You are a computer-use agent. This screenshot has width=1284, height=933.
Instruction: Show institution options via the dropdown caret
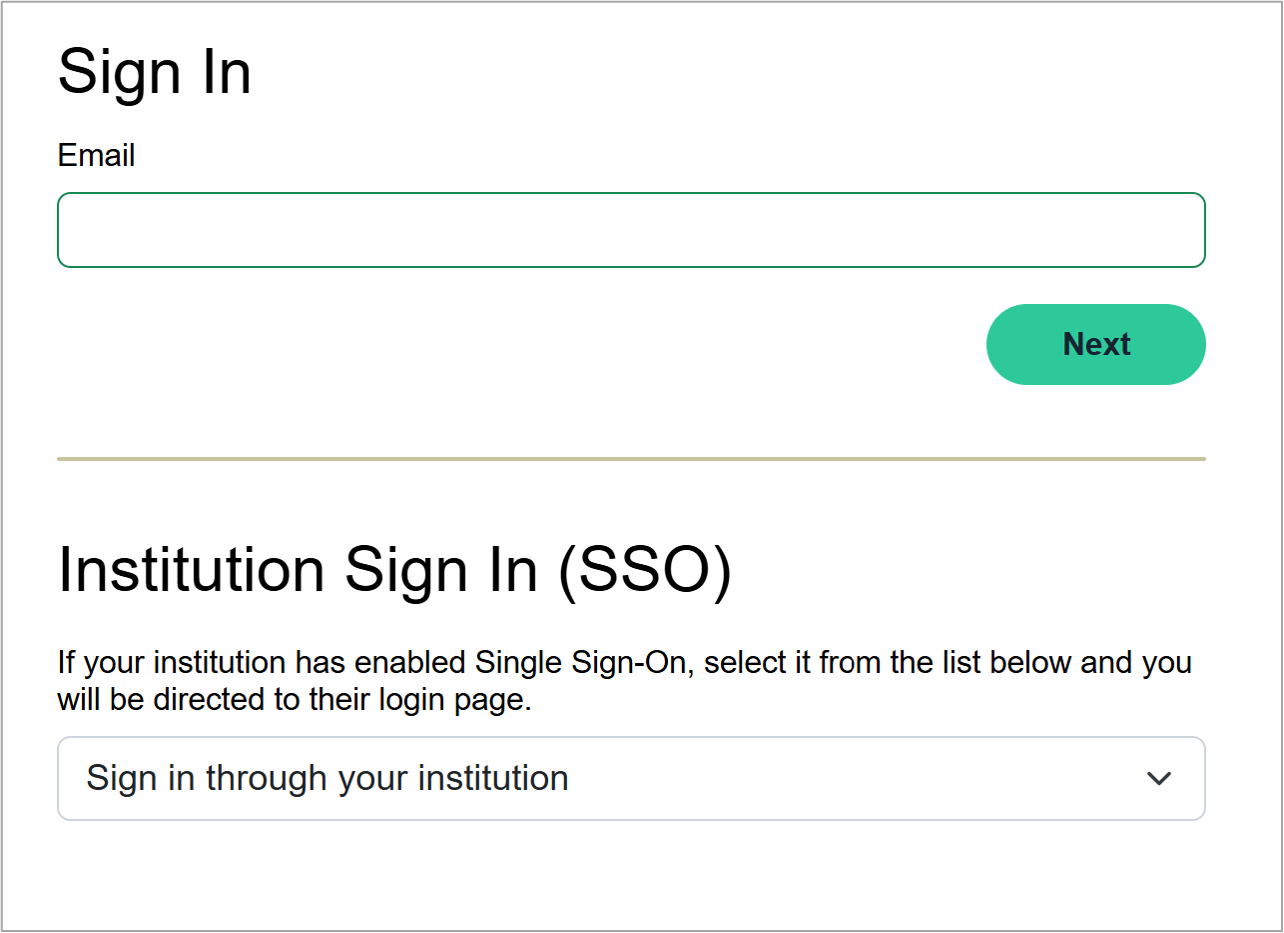1158,778
